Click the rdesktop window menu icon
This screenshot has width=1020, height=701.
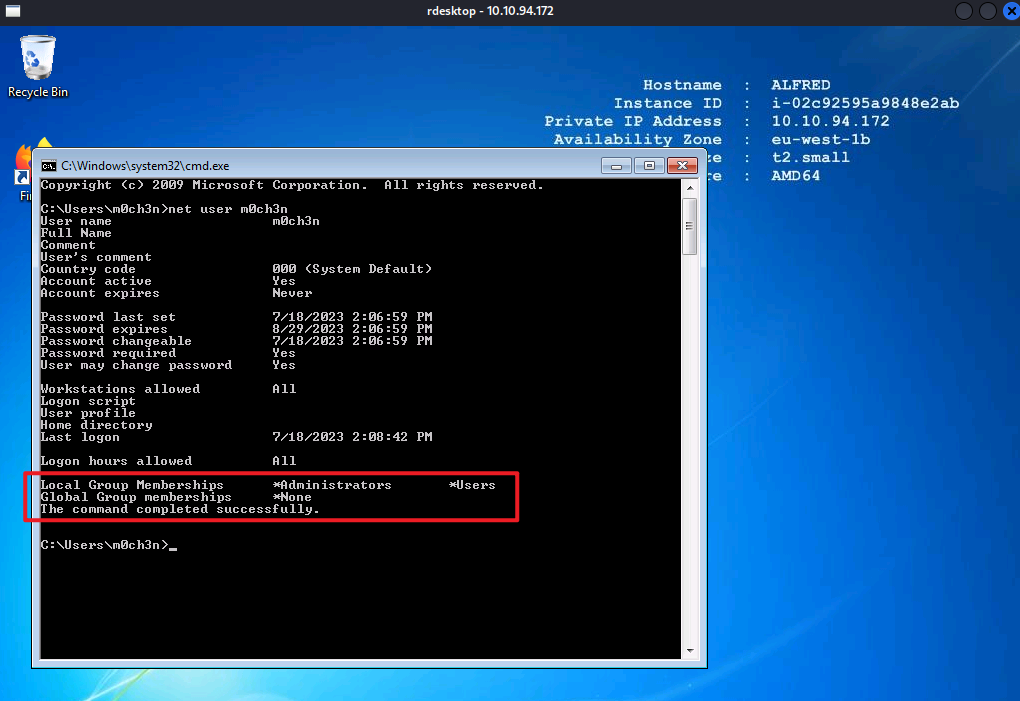12,10
